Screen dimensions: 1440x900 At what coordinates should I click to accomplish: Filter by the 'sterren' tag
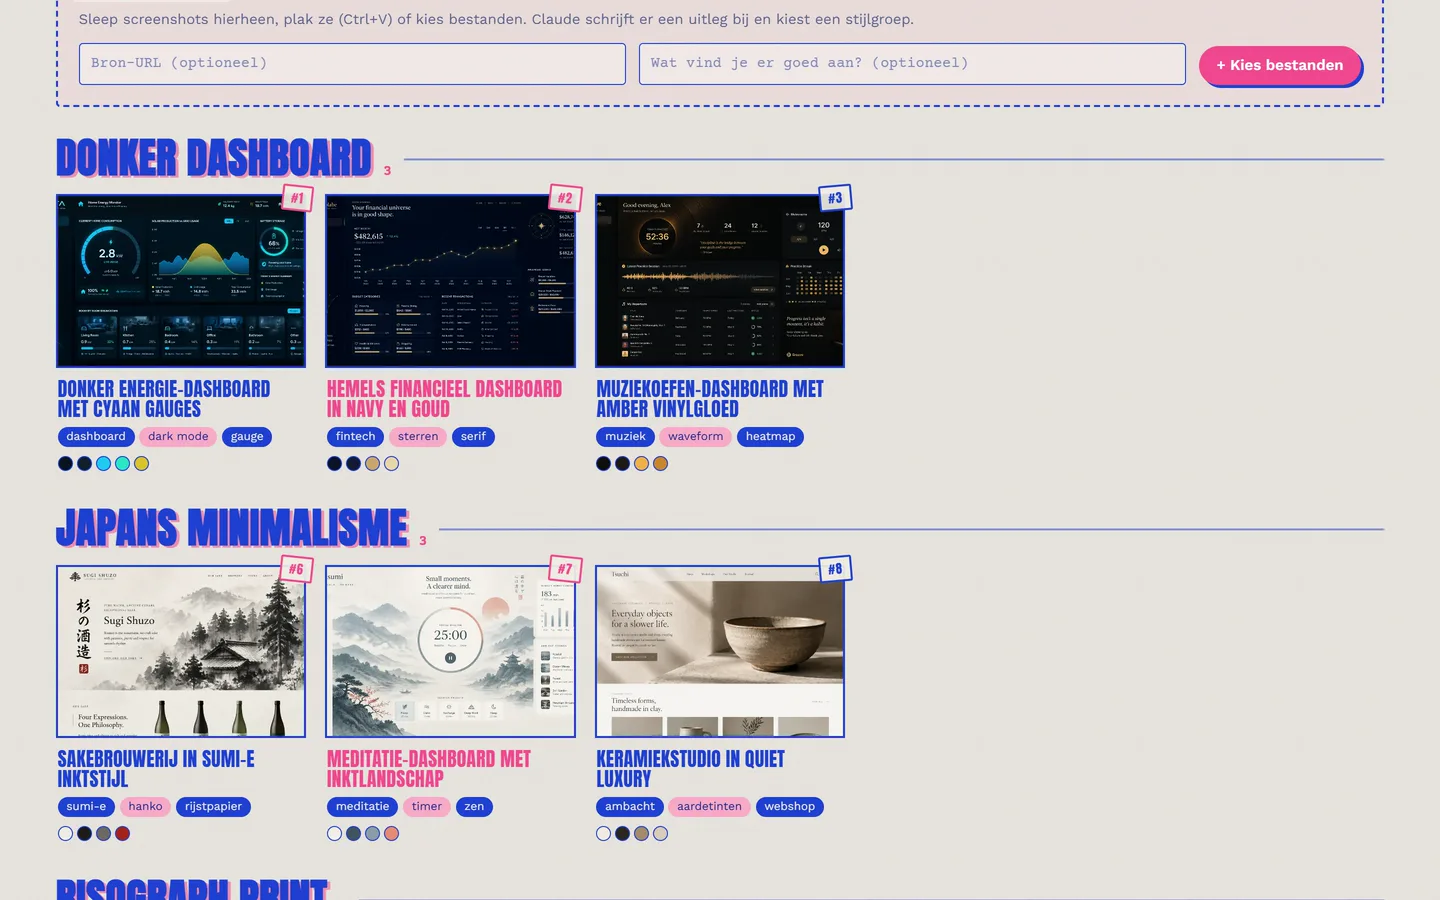[x=418, y=437]
